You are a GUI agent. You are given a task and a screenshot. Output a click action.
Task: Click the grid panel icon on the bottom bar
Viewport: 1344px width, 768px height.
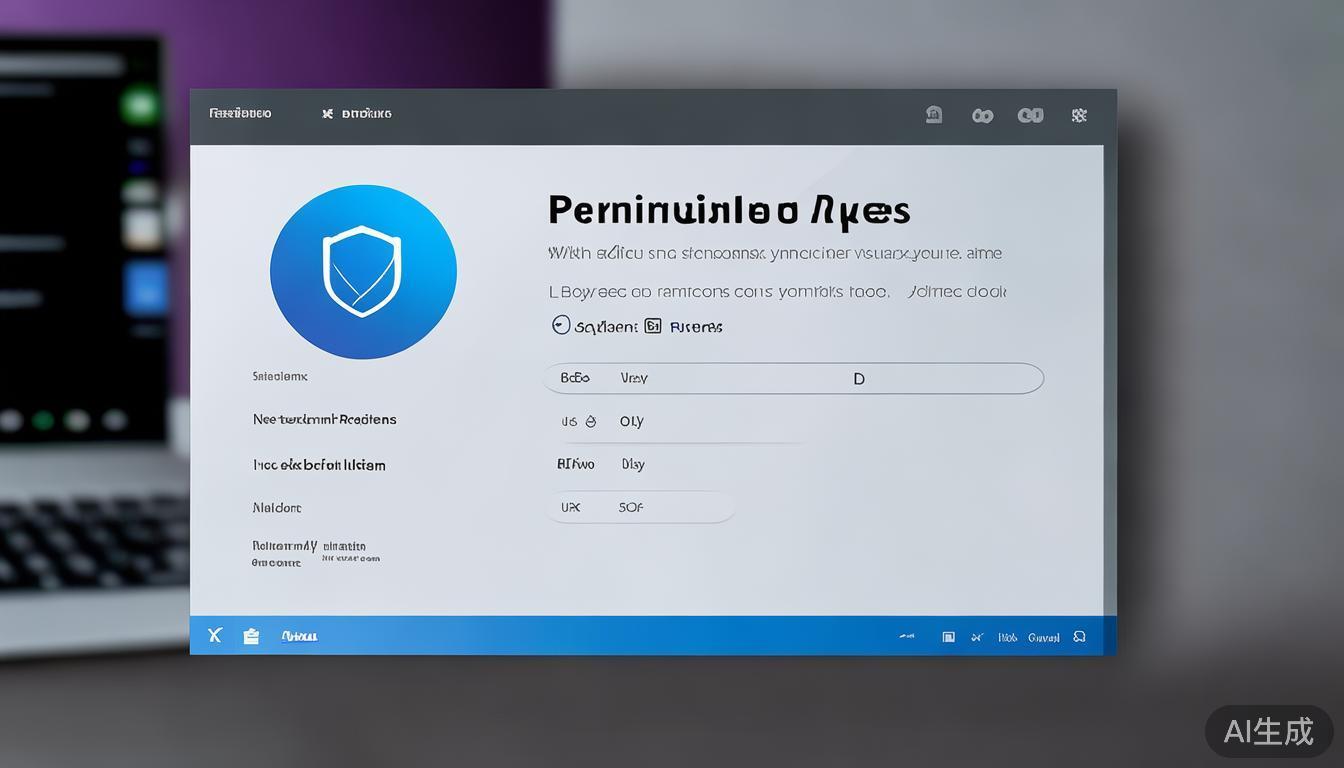[x=948, y=636]
